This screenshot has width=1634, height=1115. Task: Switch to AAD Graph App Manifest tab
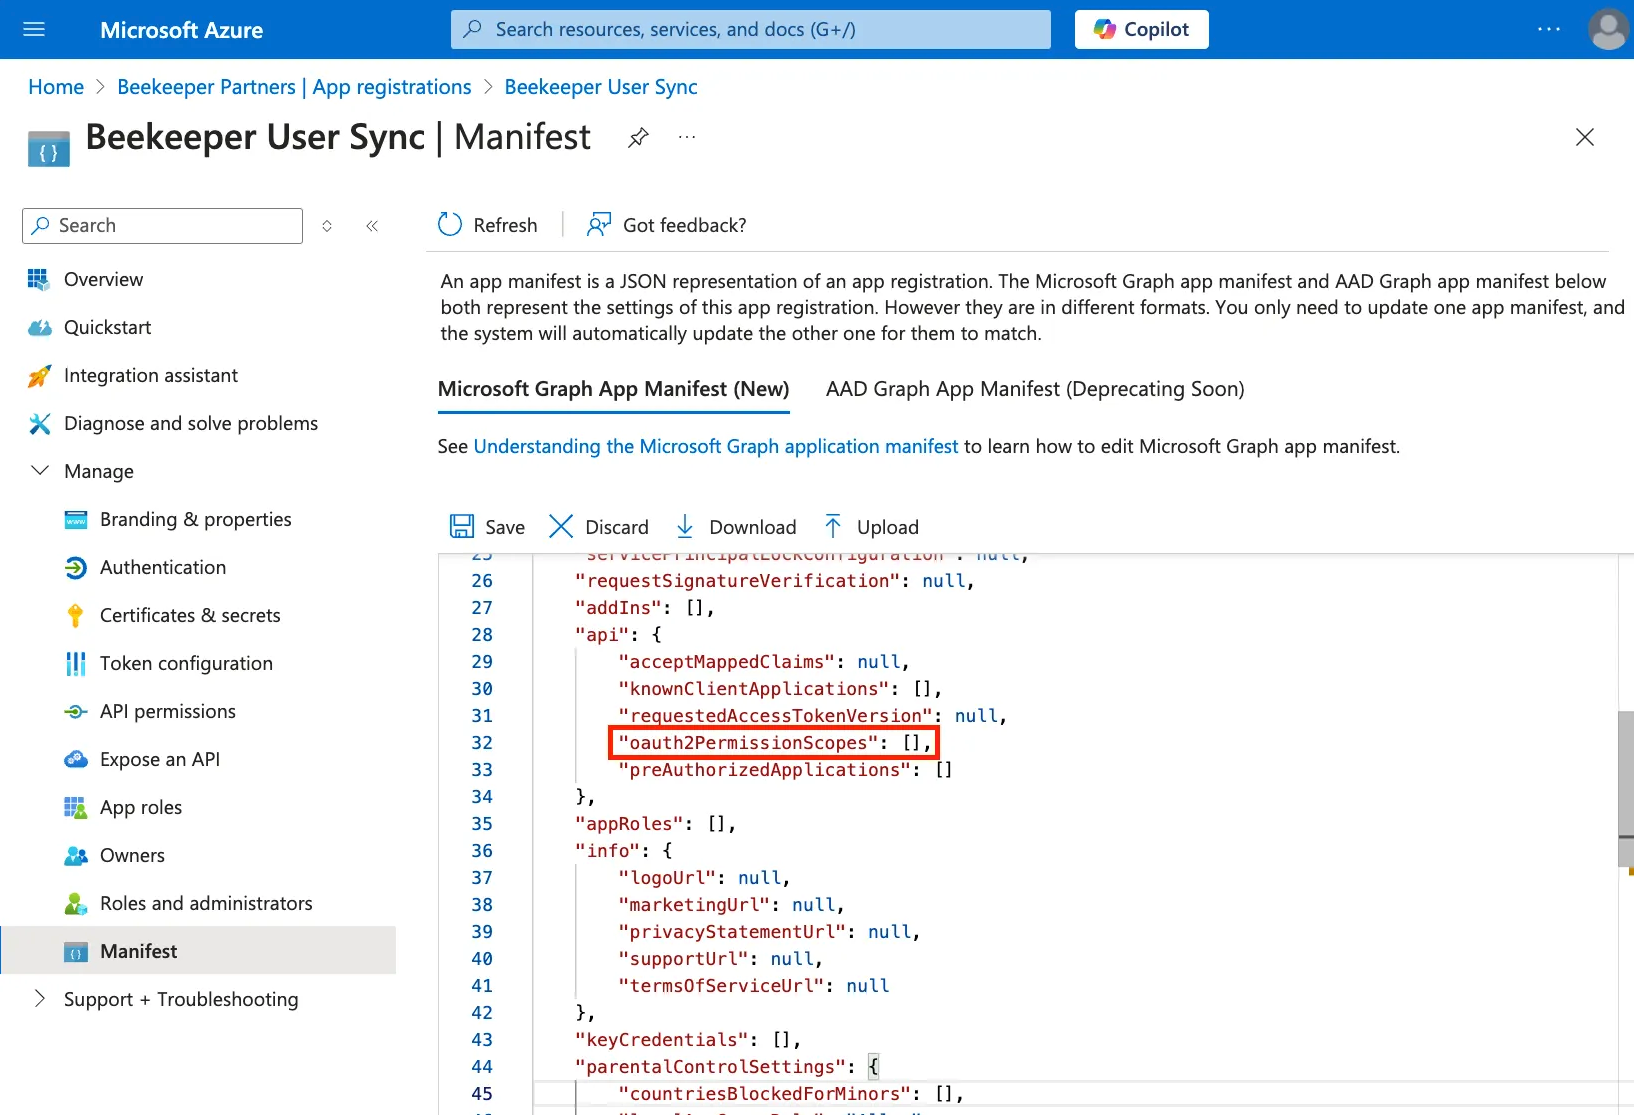point(1035,389)
